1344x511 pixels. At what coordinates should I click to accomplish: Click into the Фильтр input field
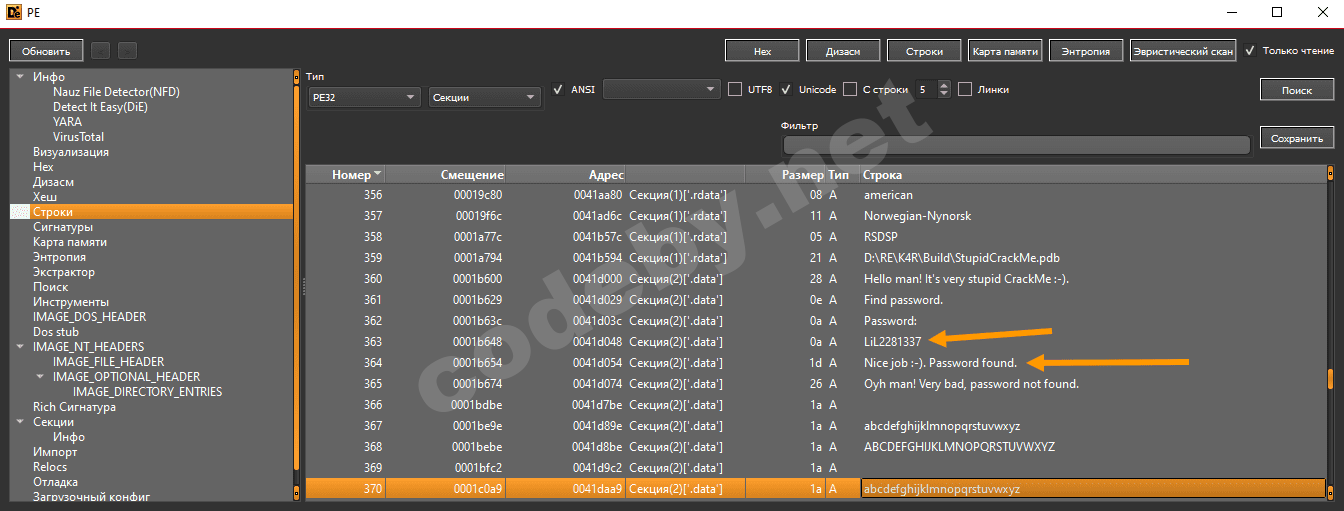tap(1015, 145)
